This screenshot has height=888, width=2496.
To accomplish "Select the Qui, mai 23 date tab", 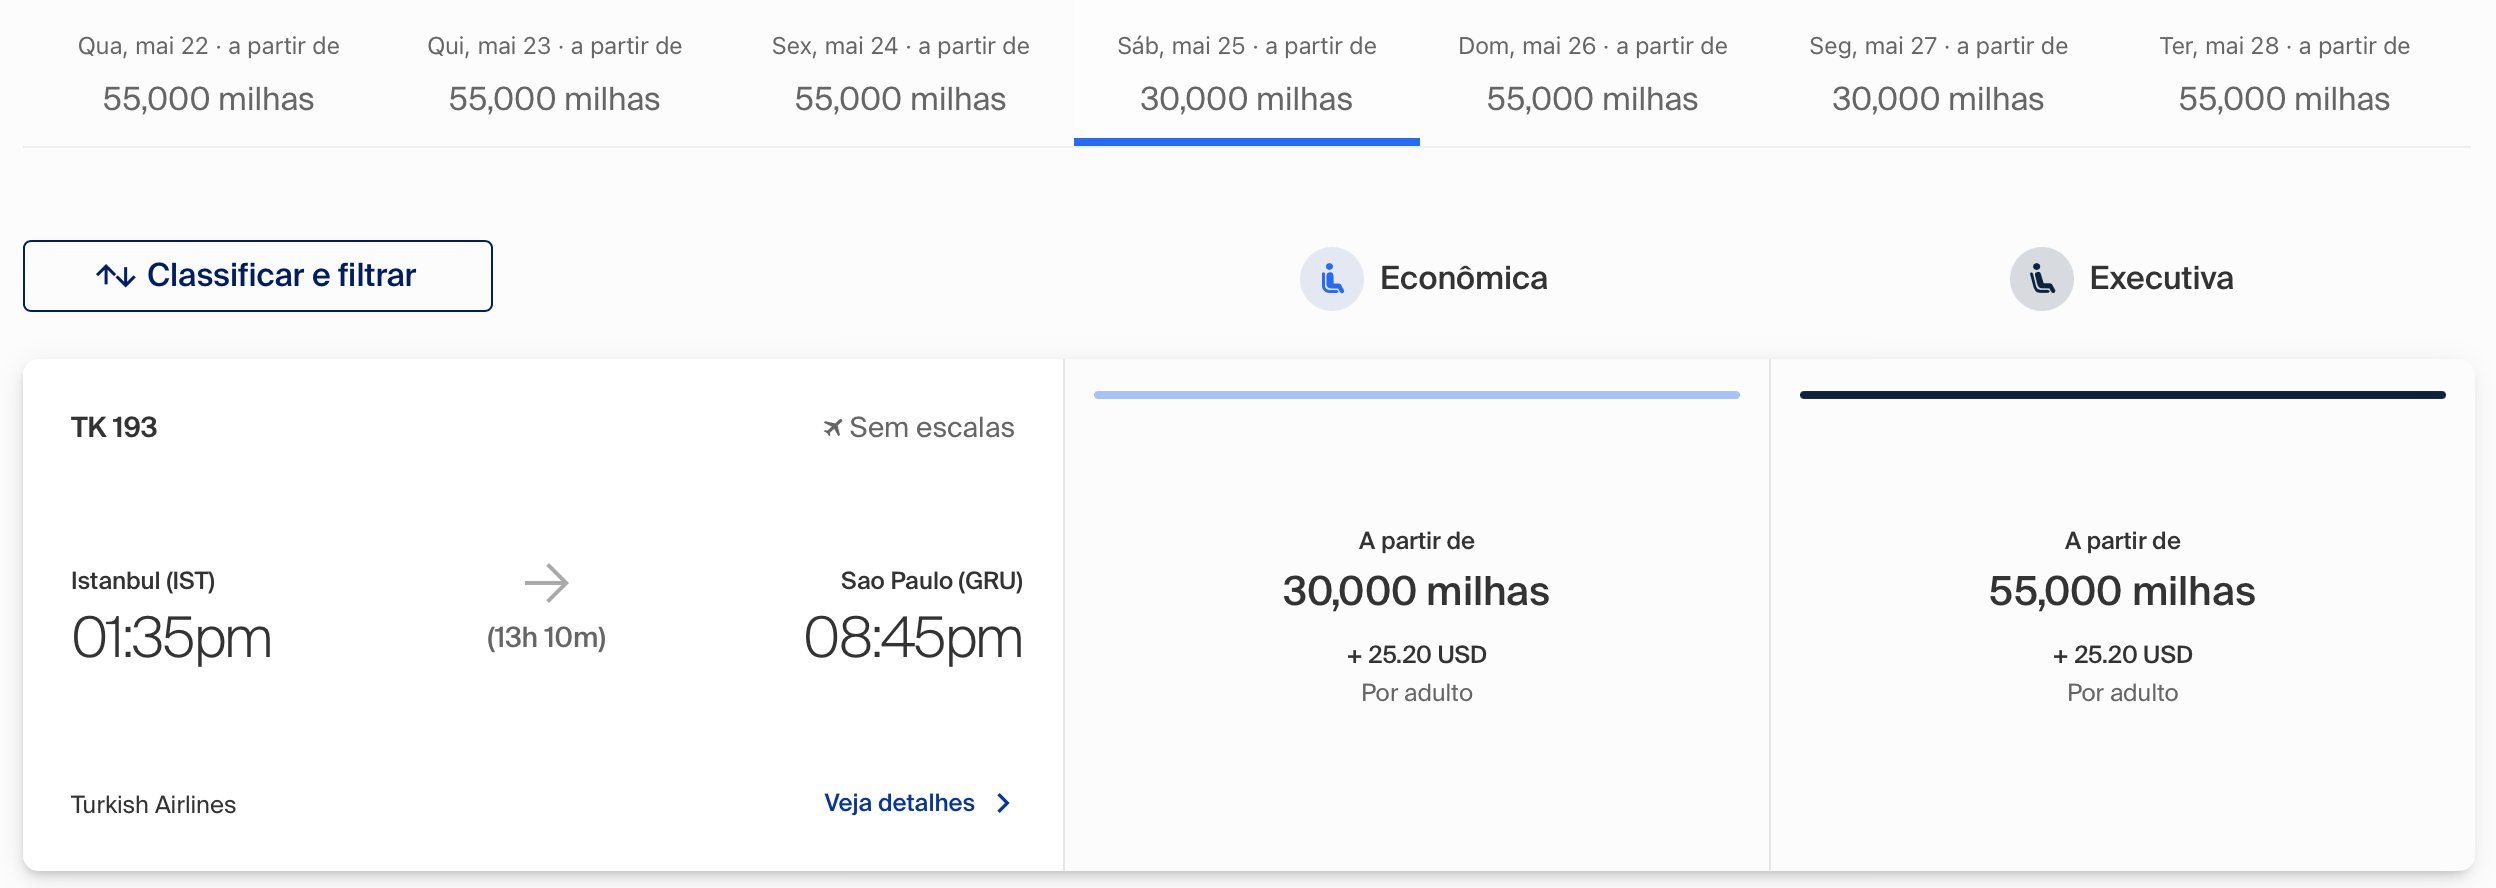I will [554, 73].
